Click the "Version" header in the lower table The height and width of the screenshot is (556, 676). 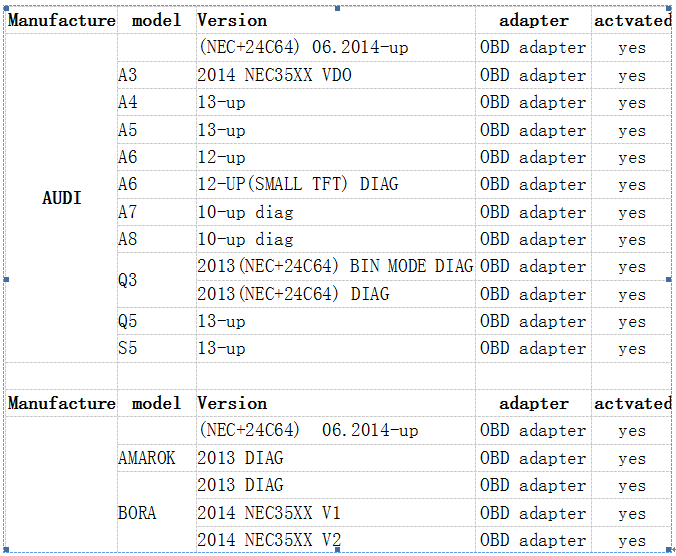[x=232, y=404]
